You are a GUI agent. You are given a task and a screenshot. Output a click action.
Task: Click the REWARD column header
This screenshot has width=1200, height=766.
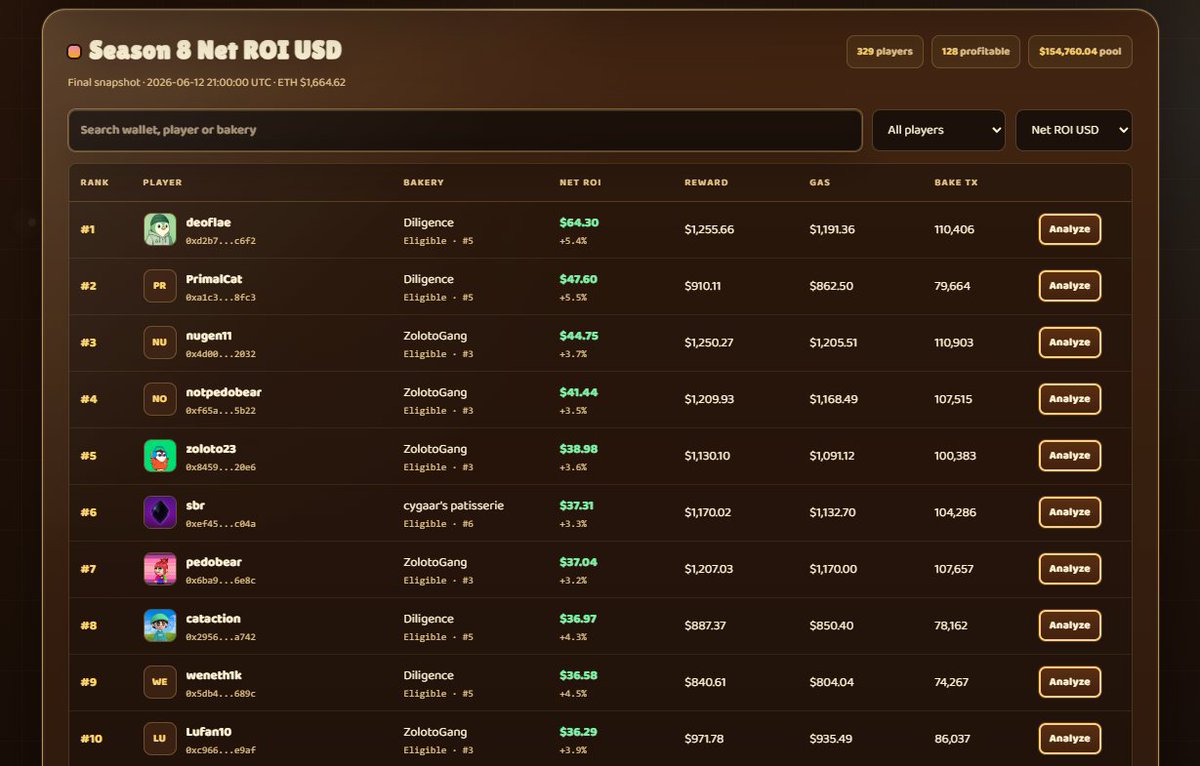[x=706, y=183]
